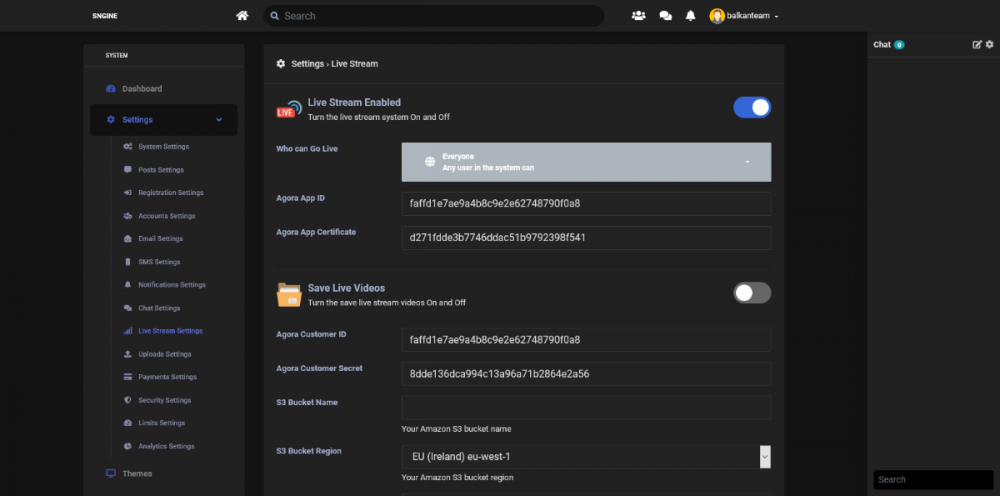
Task: Go to Limits Settings page
Action: pos(162,423)
